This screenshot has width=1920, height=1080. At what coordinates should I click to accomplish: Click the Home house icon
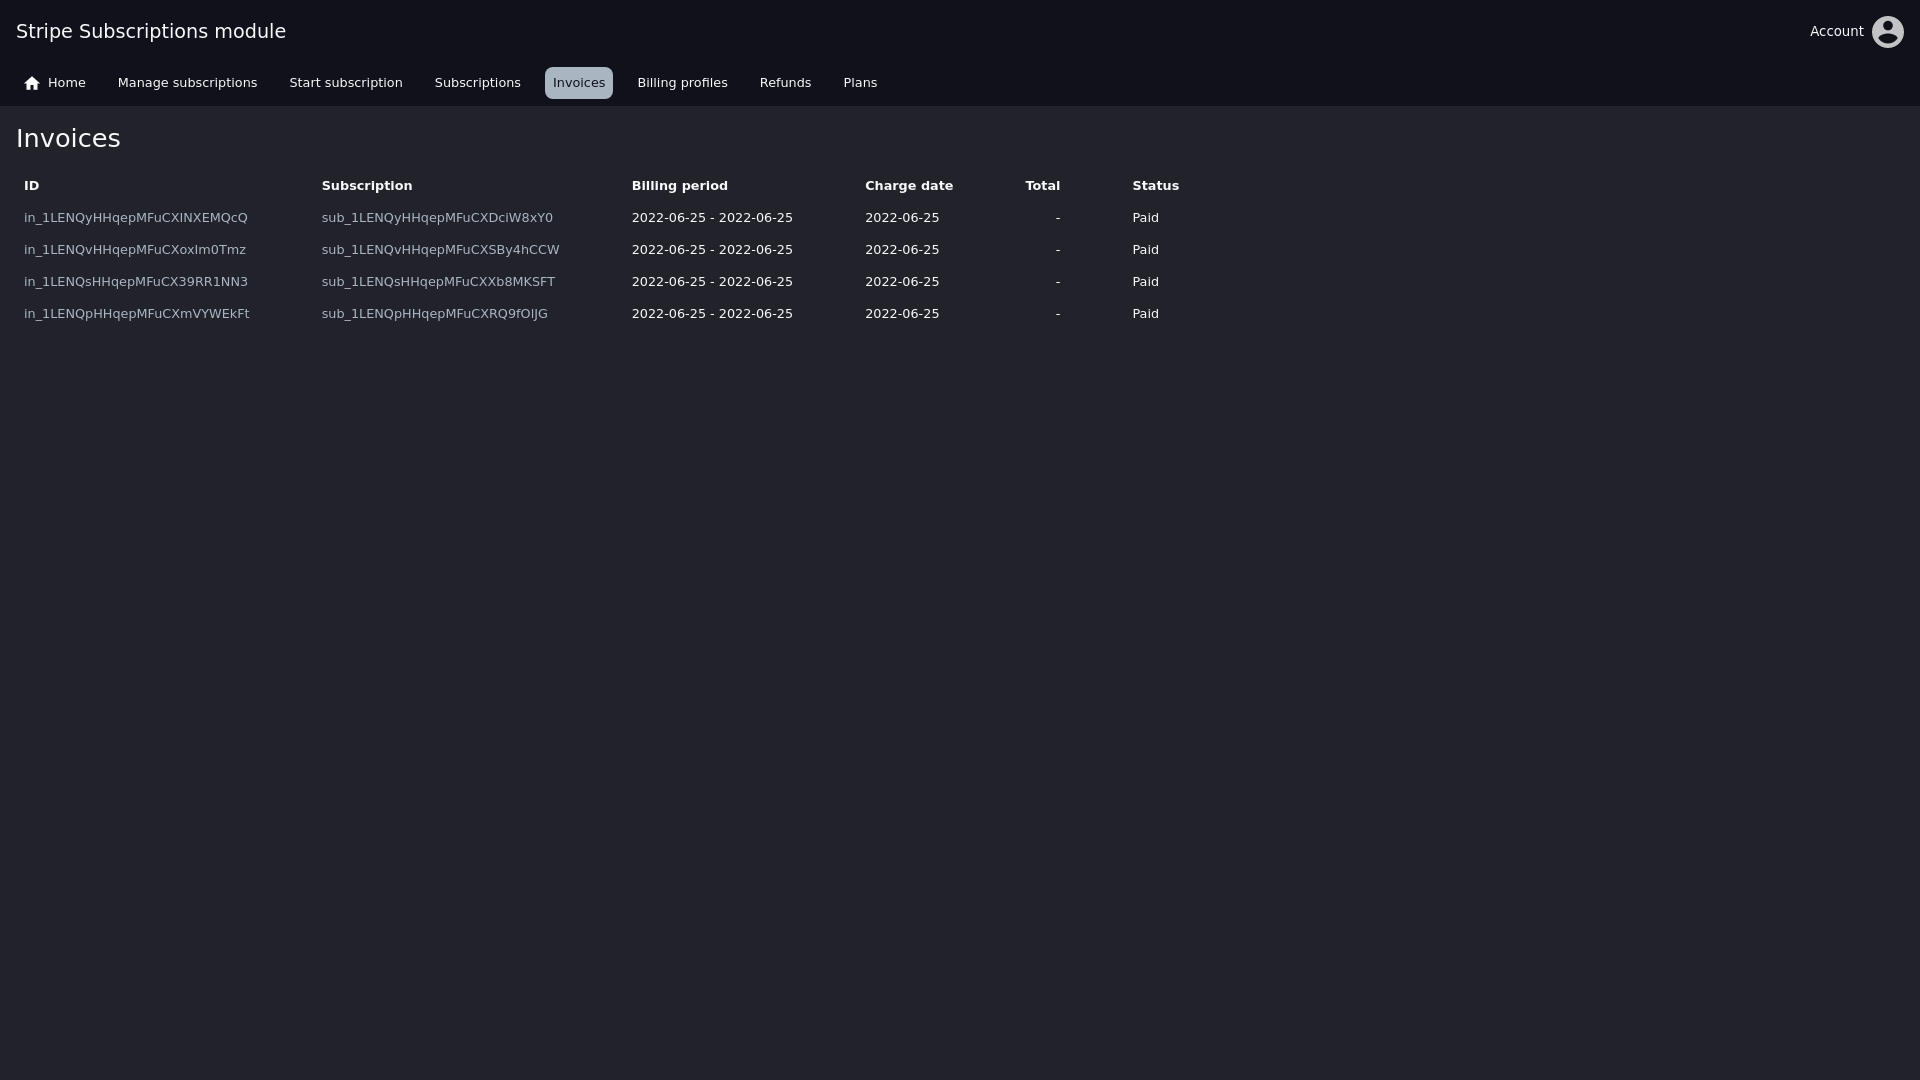pyautogui.click(x=32, y=83)
